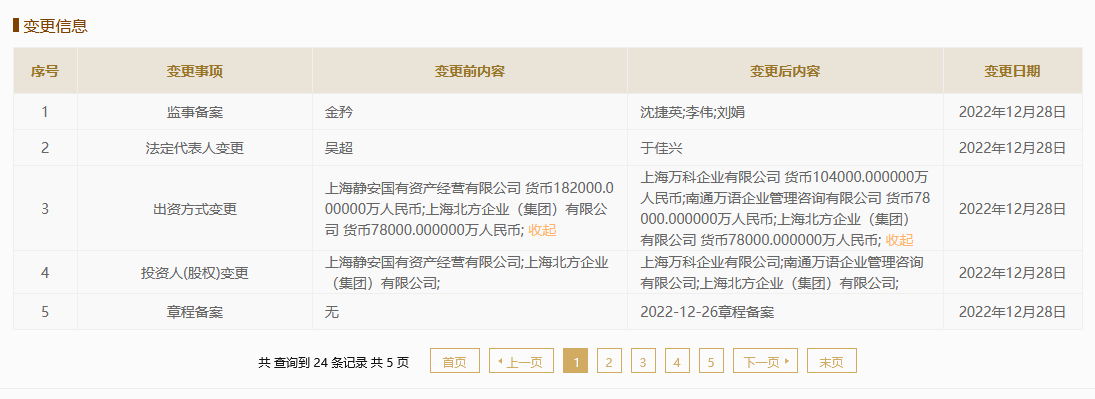Screen dimensions: 1095x399
Task: Select the 监事备案 row cell
Action: tap(195, 112)
